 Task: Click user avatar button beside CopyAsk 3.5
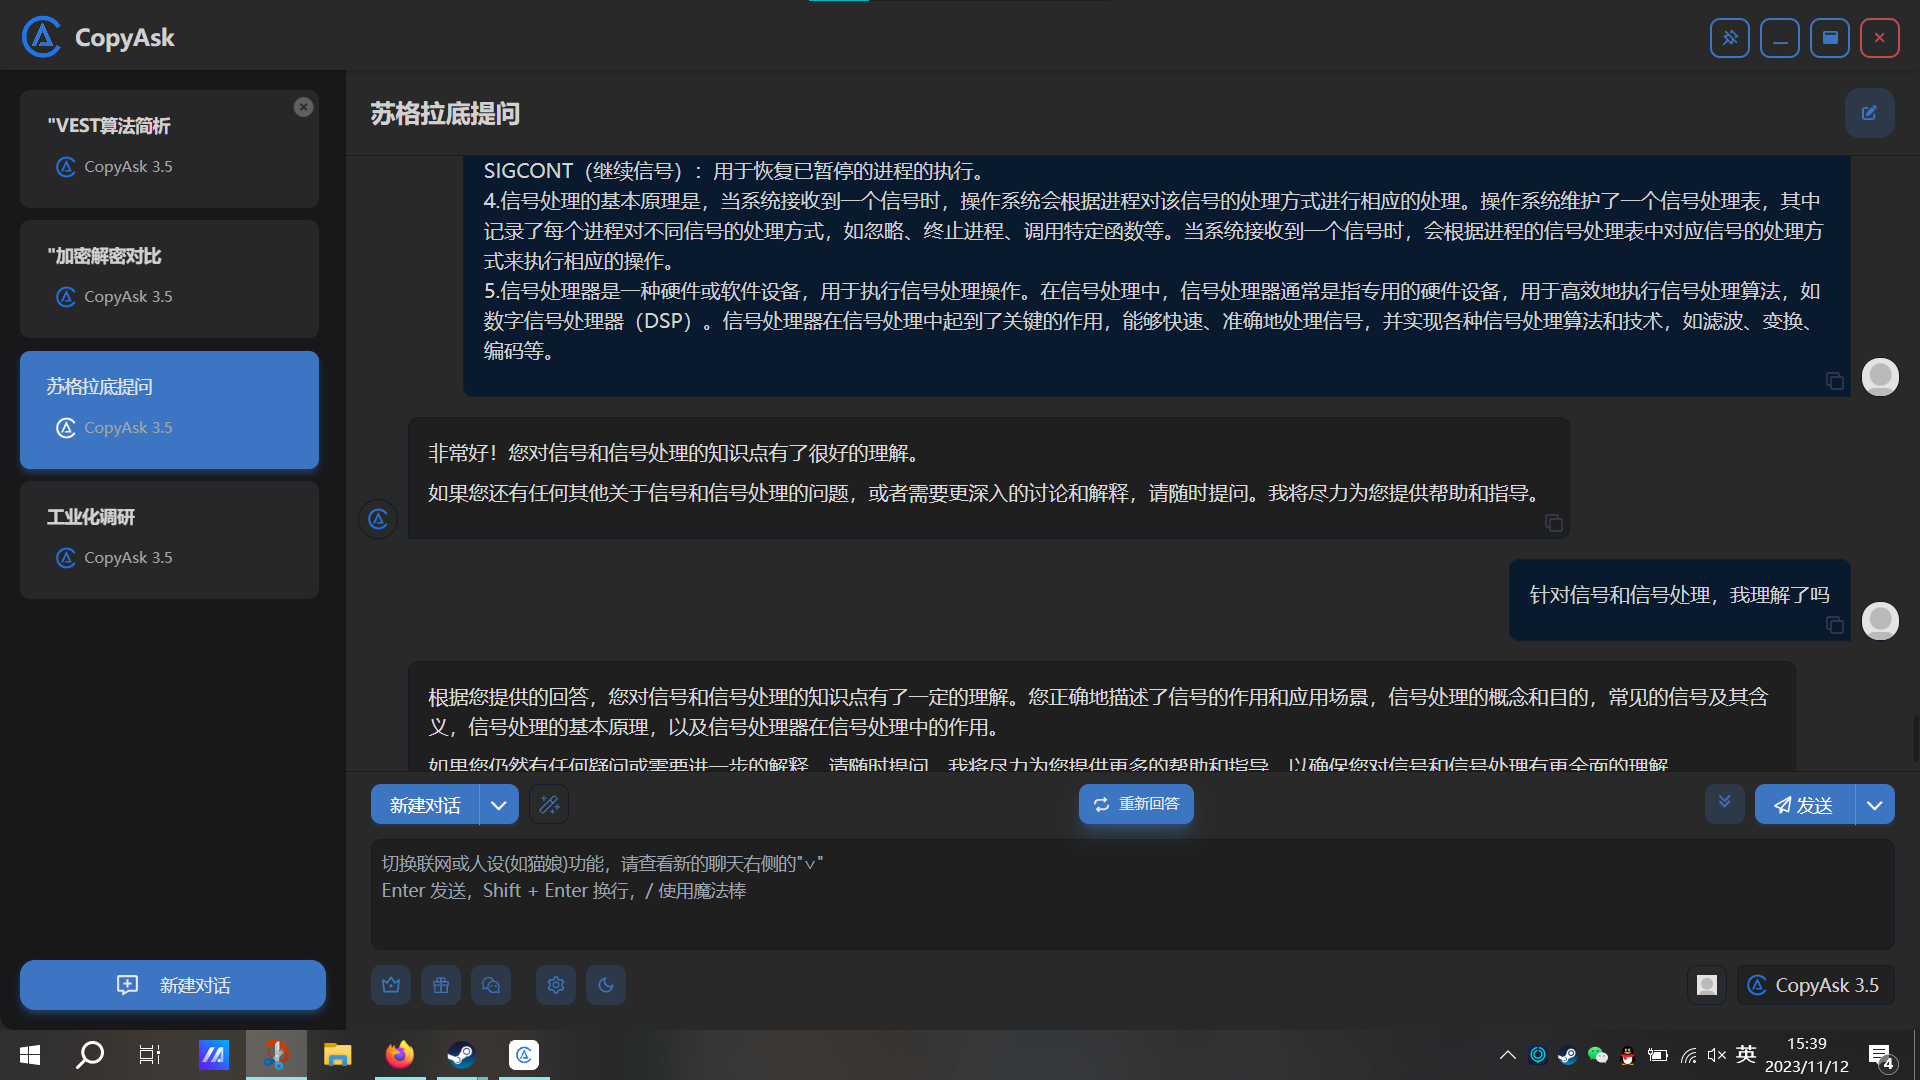[1707, 985]
